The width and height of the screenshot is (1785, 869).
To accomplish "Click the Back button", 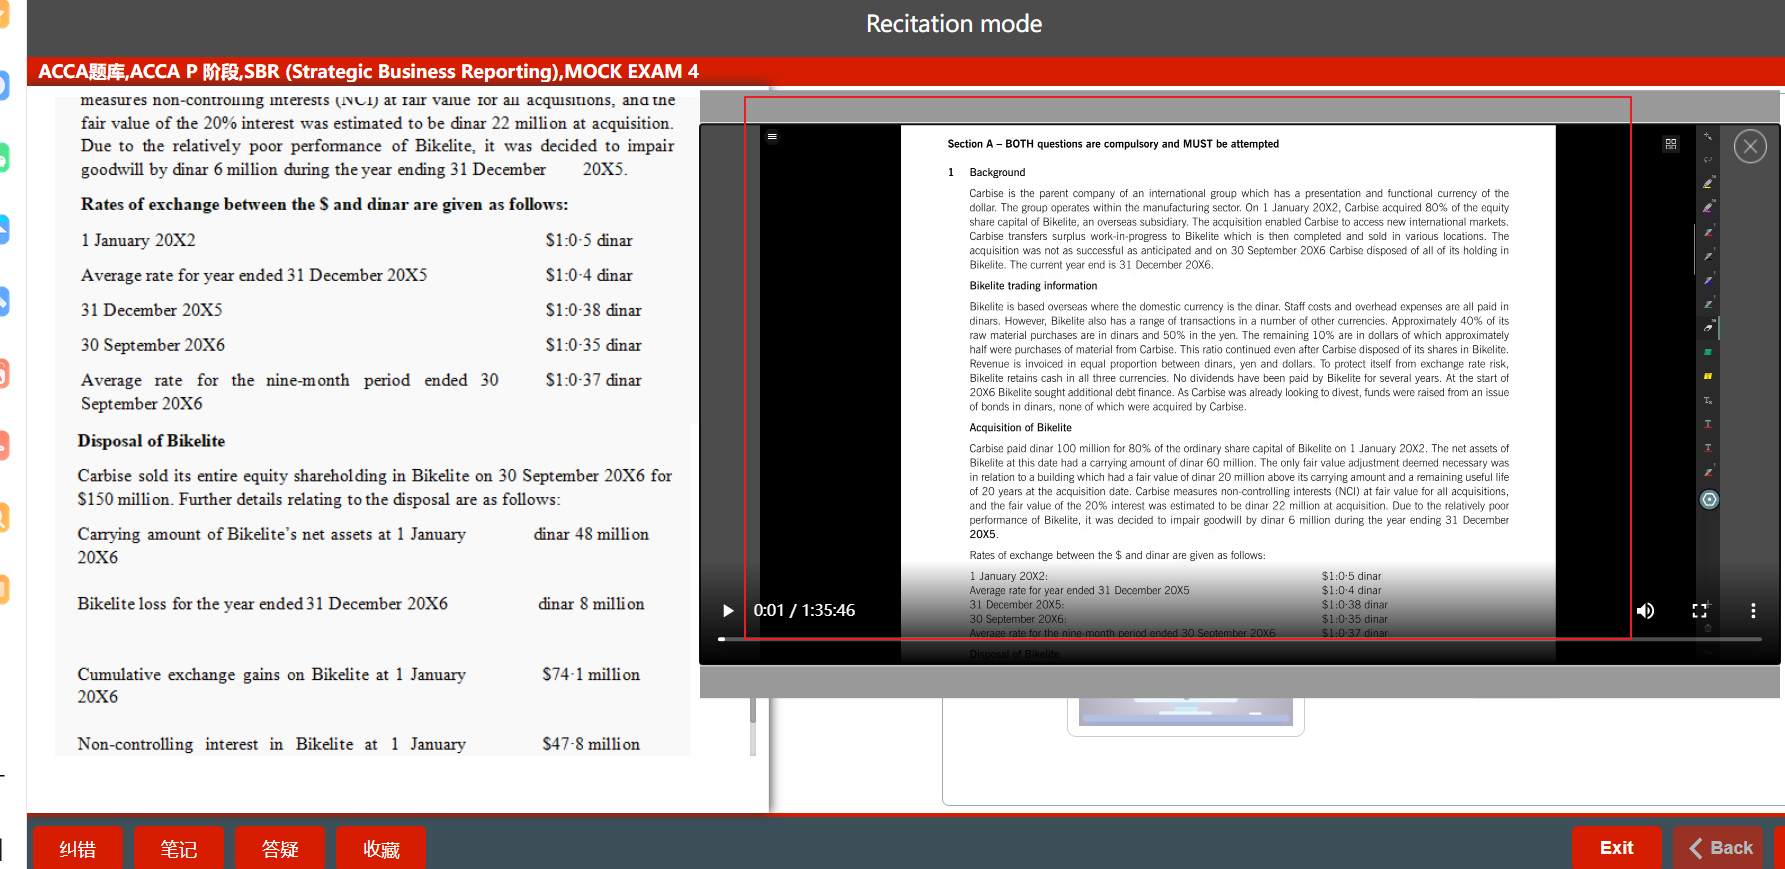I will [x=1720, y=848].
